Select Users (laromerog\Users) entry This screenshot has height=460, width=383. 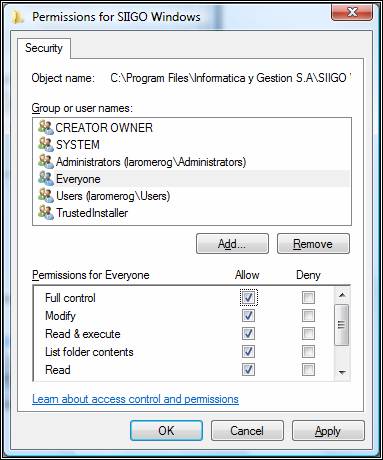pos(192,196)
